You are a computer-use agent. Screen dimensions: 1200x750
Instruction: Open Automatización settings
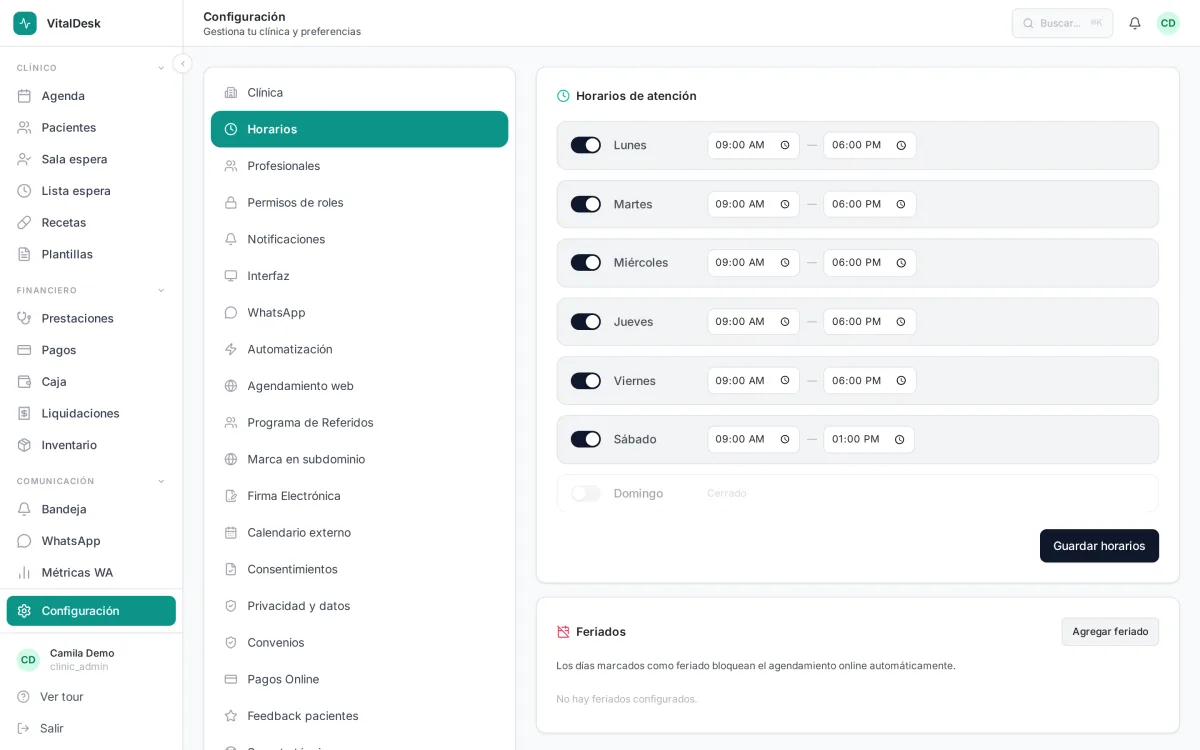pyautogui.click(x=359, y=349)
